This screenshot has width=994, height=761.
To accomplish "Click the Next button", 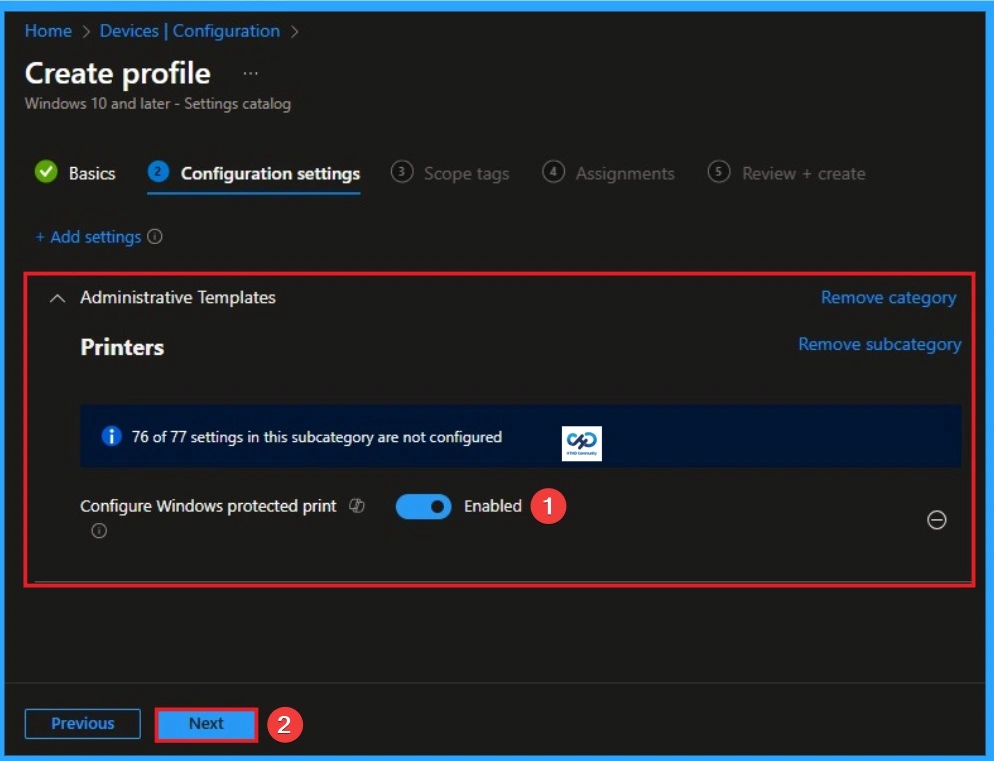I will click(206, 723).
